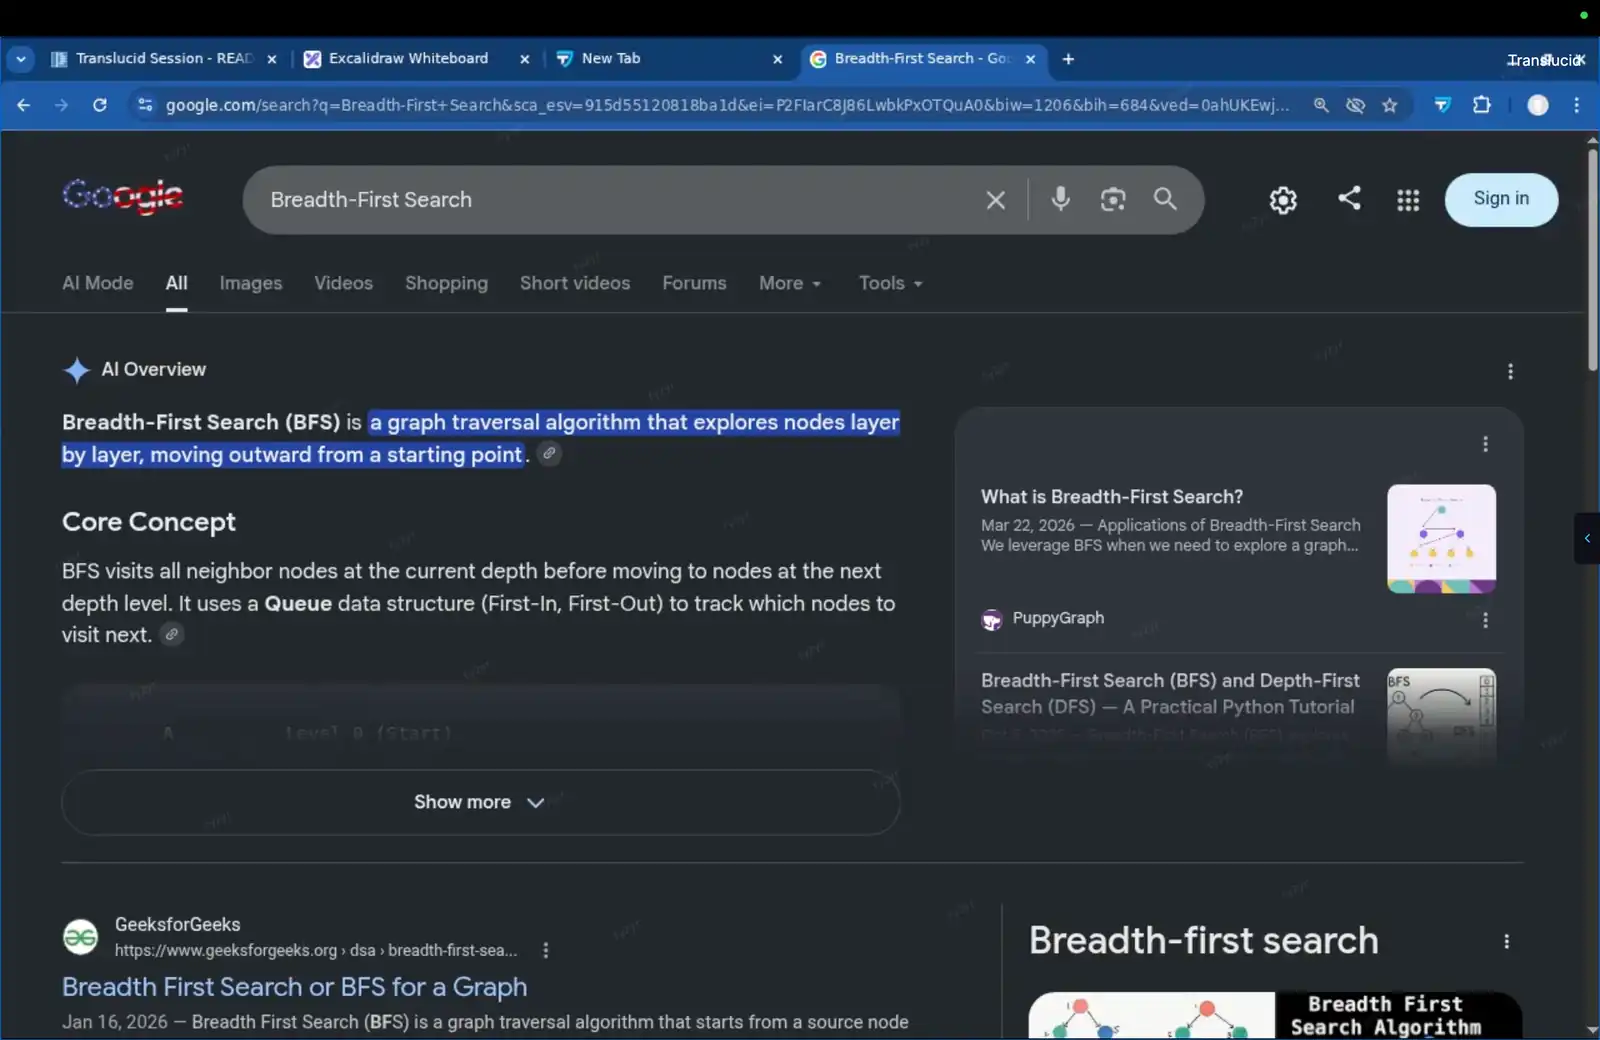The width and height of the screenshot is (1600, 1040).
Task: Open the Tools dropdown
Action: point(890,283)
